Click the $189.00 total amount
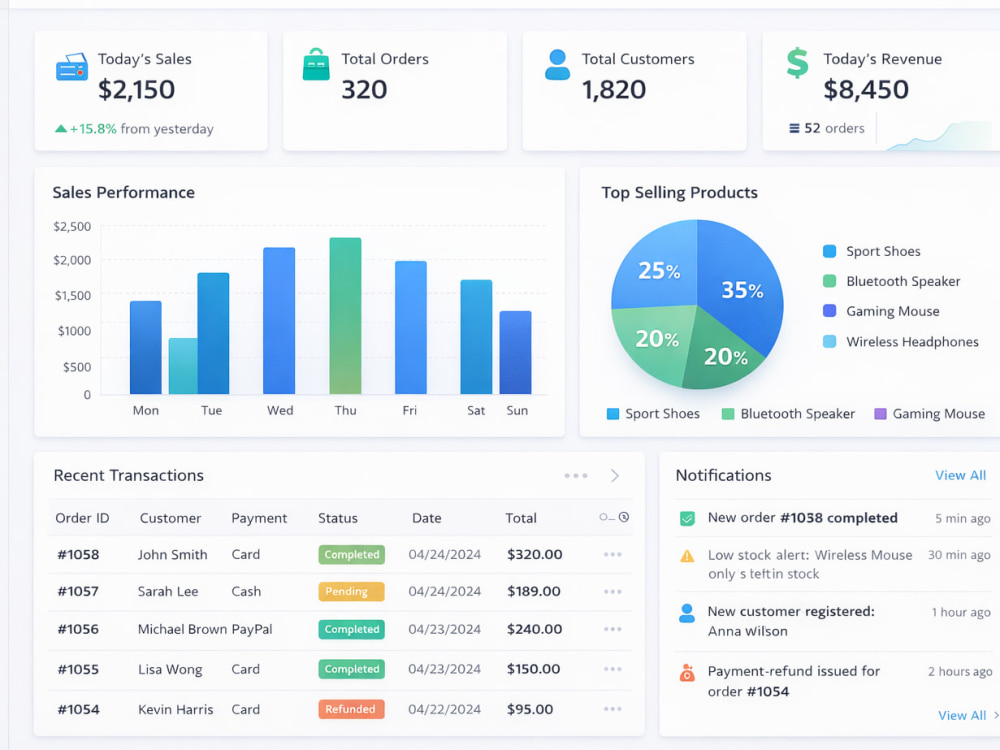The image size is (1000, 750). 534,592
